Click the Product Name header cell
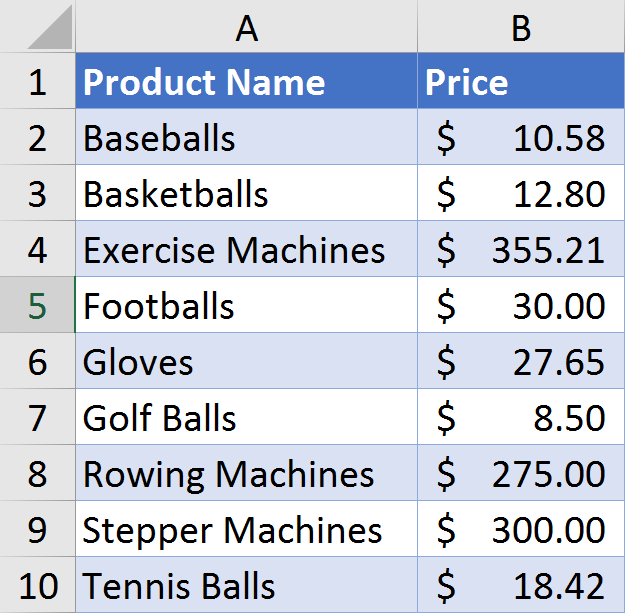The width and height of the screenshot is (625, 613). pyautogui.click(x=246, y=82)
